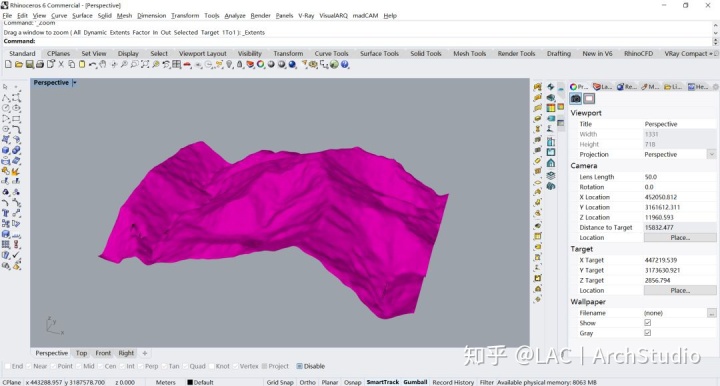720x386 pixels.
Task: Toggle Grid Snap in status bar
Action: tap(280, 382)
